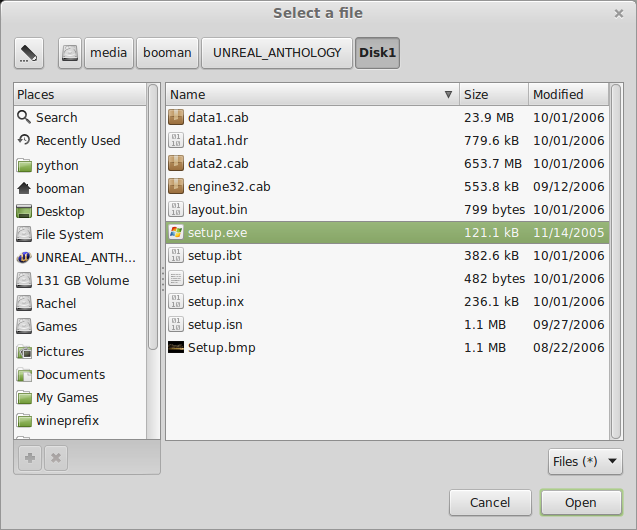Viewport: 637px width, 530px height.
Task: Click the add bookmark plus button
Action: coord(30,458)
